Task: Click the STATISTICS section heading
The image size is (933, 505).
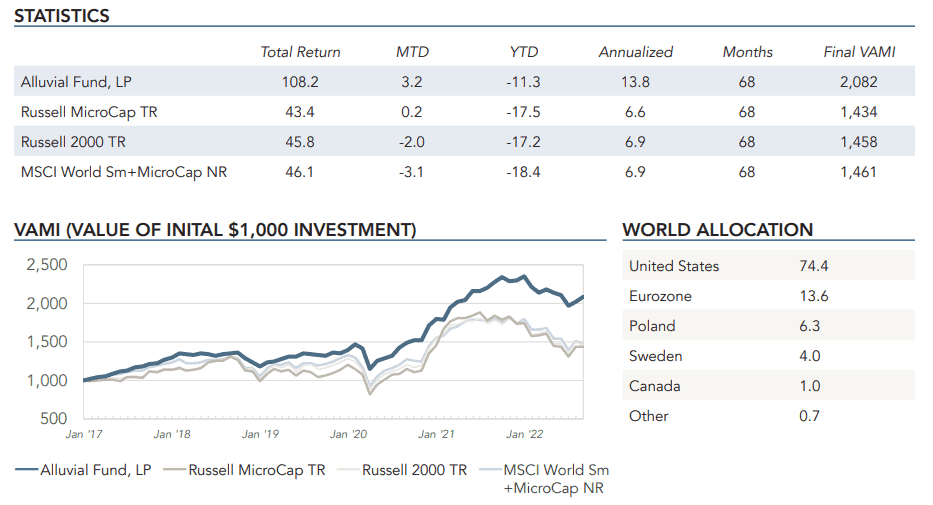Action: pyautogui.click(x=62, y=16)
